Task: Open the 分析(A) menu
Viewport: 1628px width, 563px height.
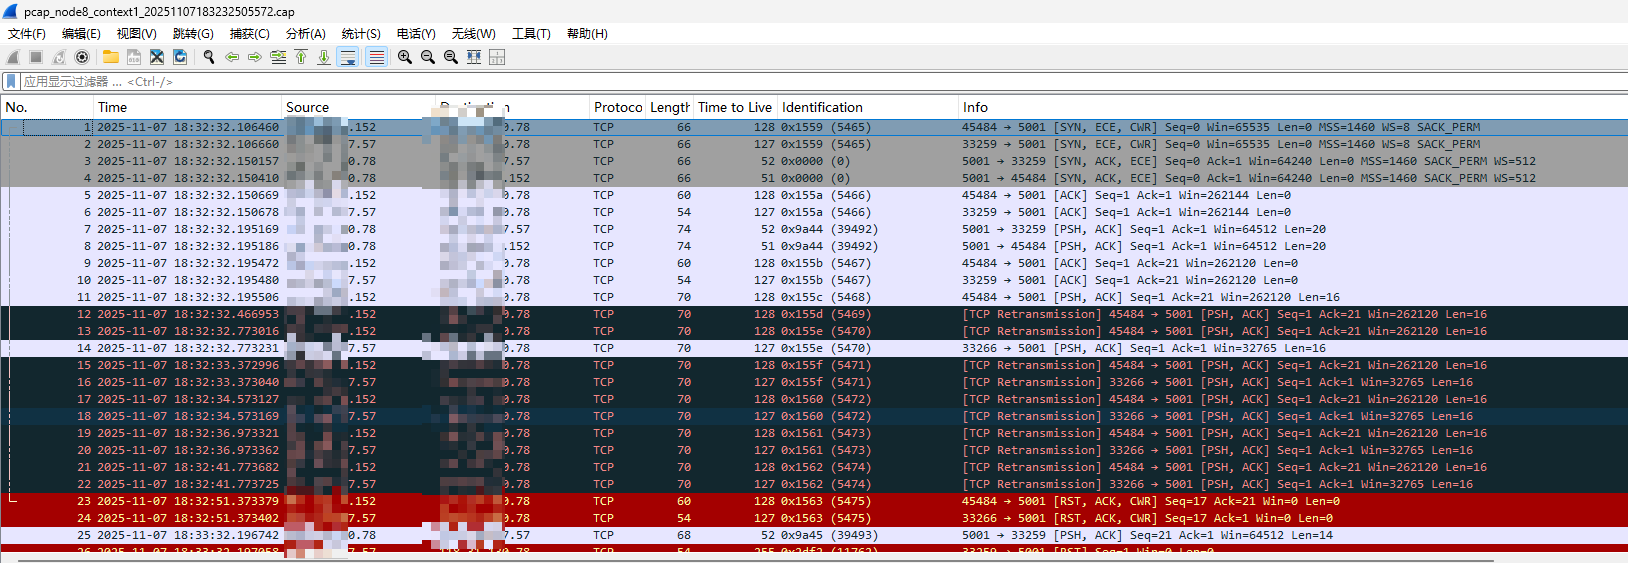Action: click(306, 33)
